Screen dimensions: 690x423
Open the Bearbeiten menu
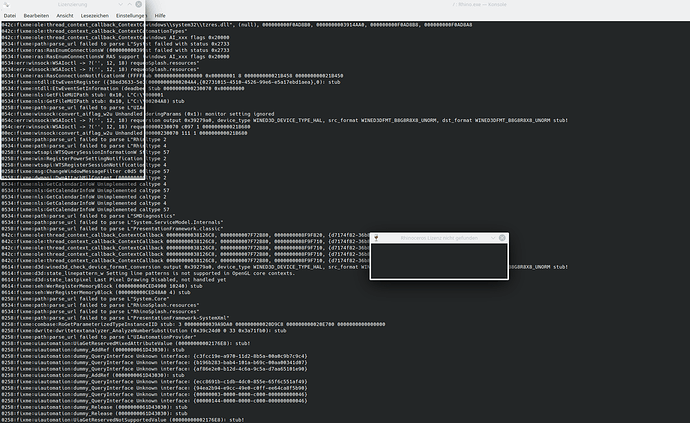coord(36,15)
